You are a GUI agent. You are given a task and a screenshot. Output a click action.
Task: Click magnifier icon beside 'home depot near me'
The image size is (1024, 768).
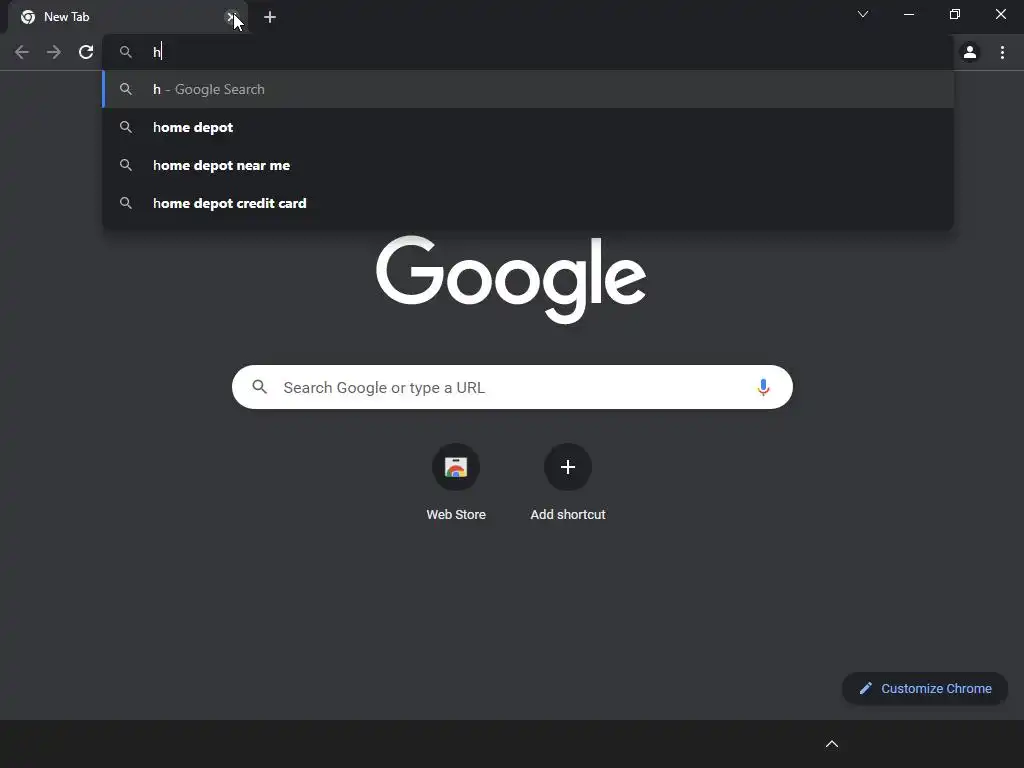point(126,165)
